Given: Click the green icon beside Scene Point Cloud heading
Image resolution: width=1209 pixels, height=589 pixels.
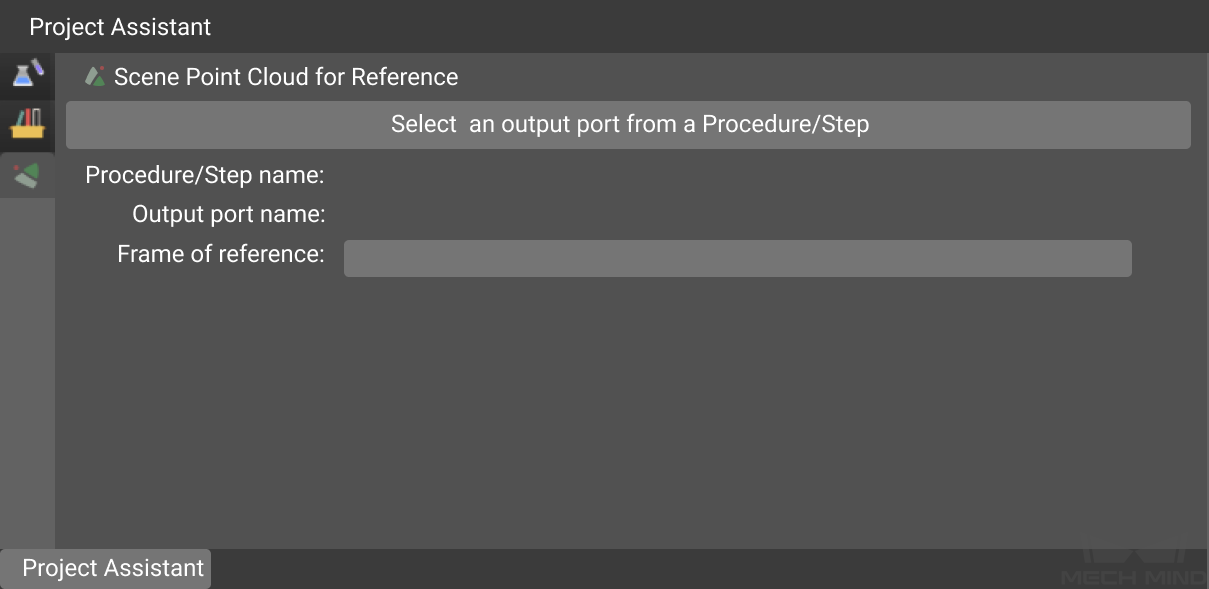Looking at the screenshot, I should click(96, 77).
